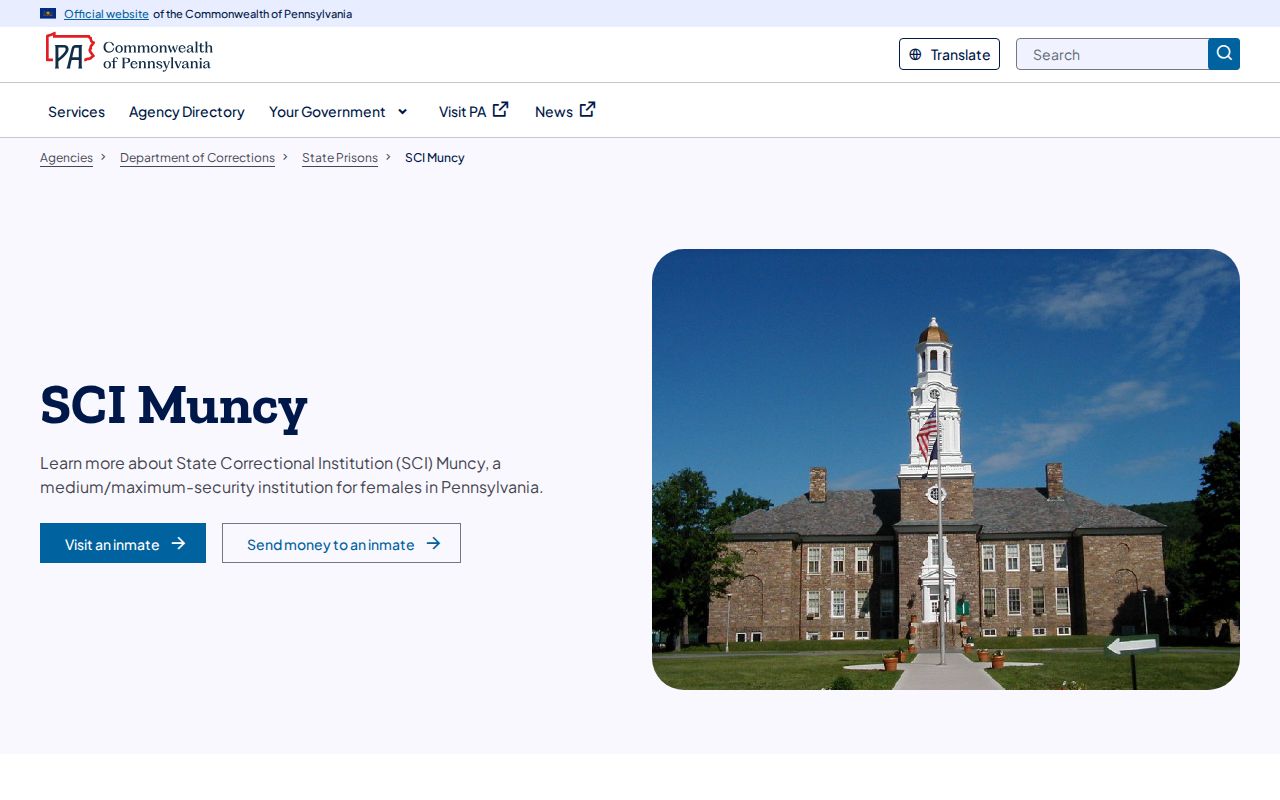
Task: Click the Send money to an inmate button
Action: 341,543
